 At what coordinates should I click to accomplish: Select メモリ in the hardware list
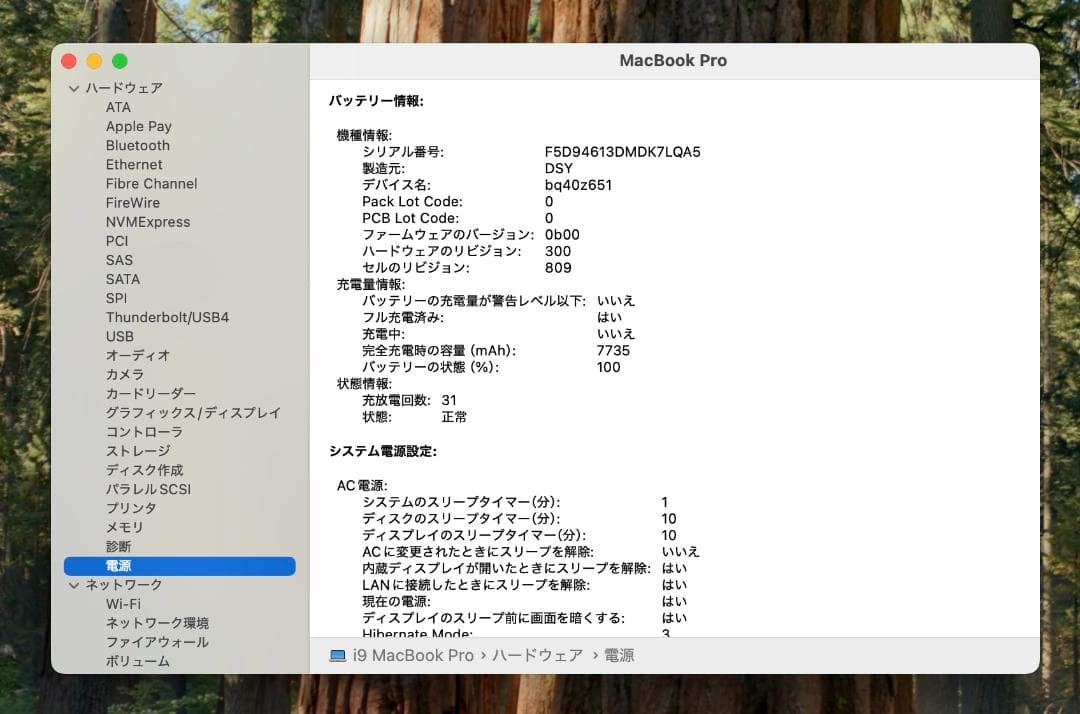(x=125, y=527)
